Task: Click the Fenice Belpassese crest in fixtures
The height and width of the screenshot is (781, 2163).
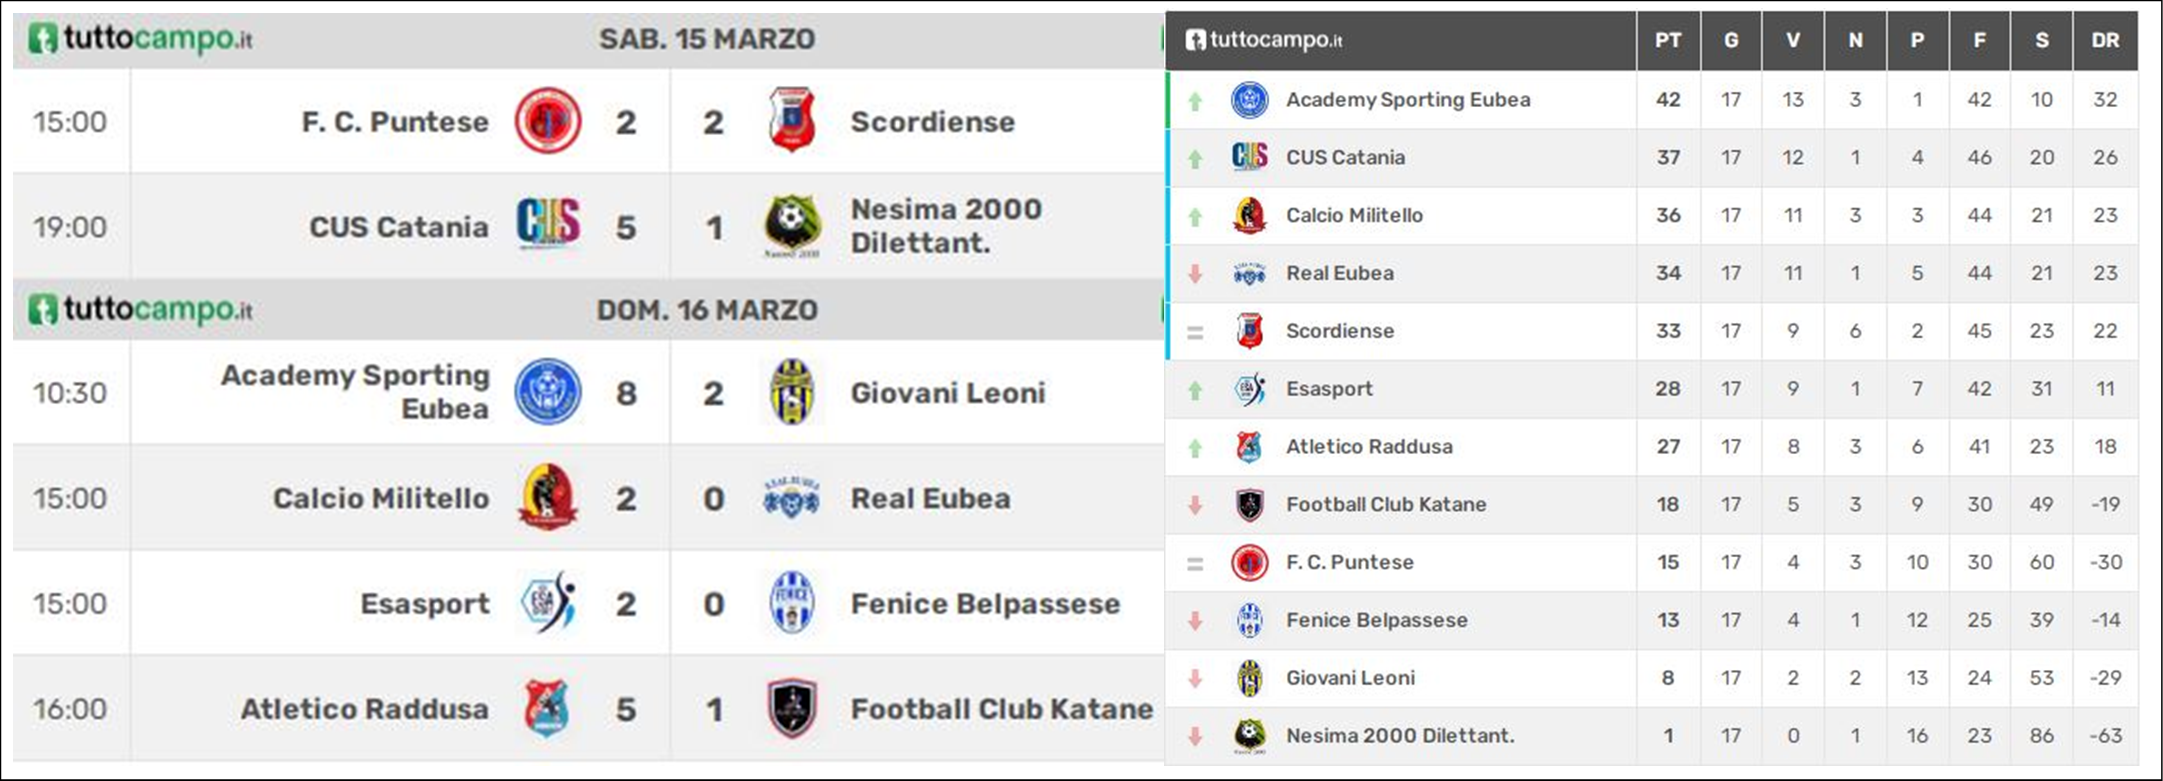Action: click(x=792, y=603)
